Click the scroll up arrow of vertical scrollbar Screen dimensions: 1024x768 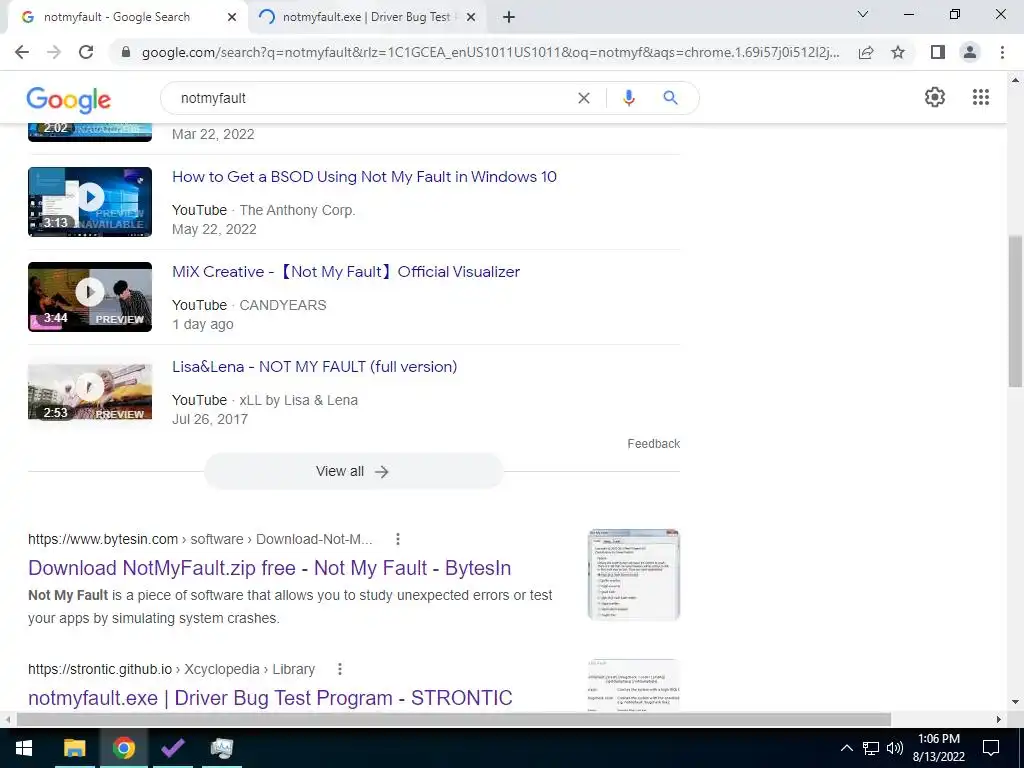[x=1015, y=80]
